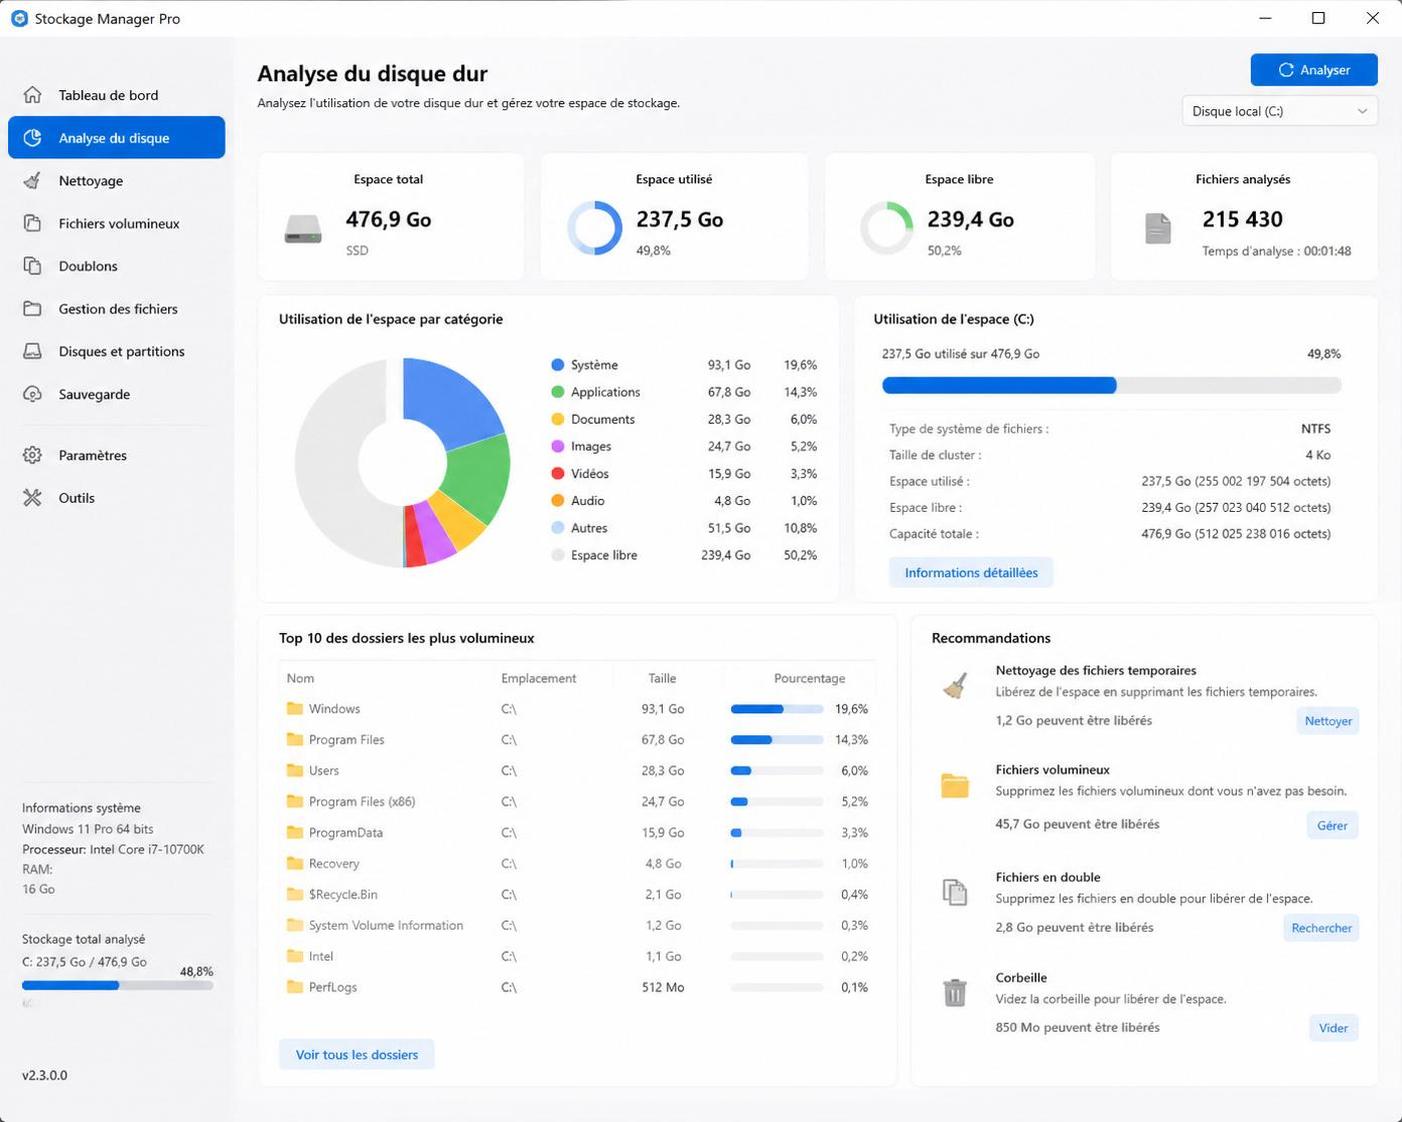Open Disques et partitions section
The width and height of the screenshot is (1402, 1122).
[x=116, y=352]
